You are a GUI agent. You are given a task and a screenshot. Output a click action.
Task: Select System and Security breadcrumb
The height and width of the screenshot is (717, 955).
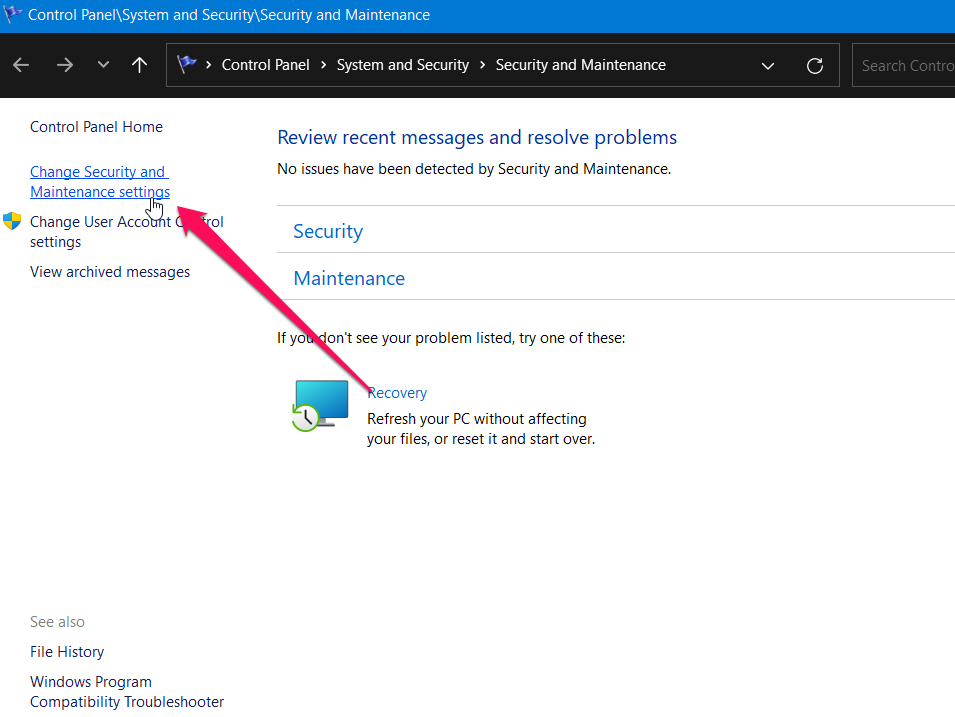coord(403,65)
